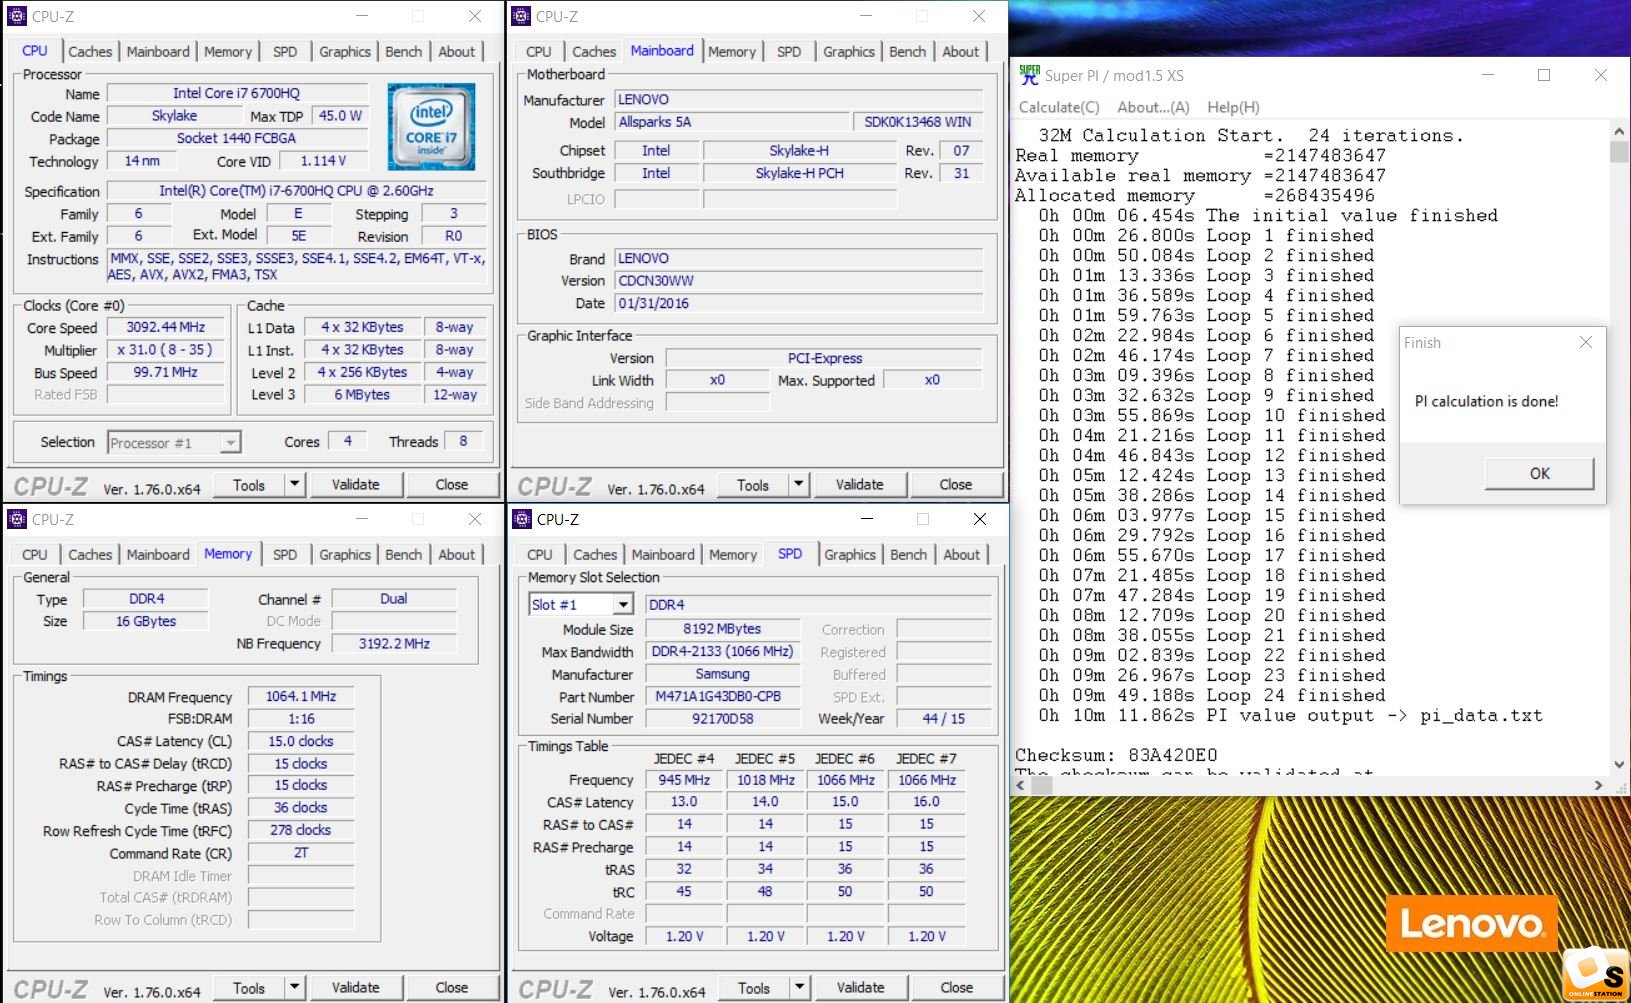The image size is (1631, 1003).
Task: Click the Serial Number value 92170D58
Action: pos(723,718)
